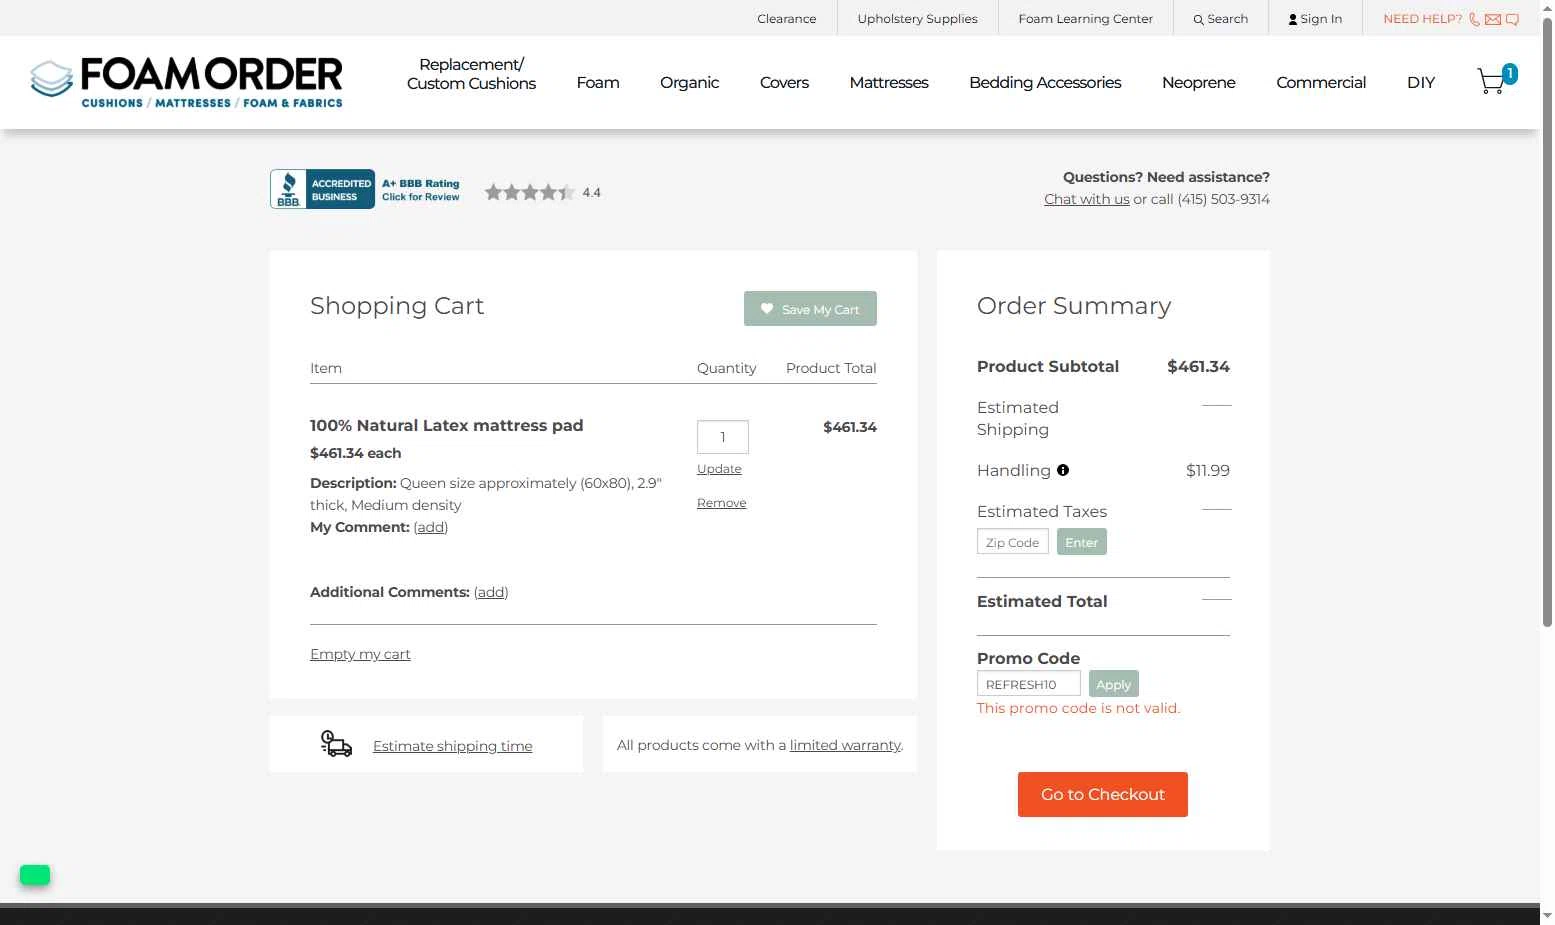Open the Clearance link

[x=787, y=19]
